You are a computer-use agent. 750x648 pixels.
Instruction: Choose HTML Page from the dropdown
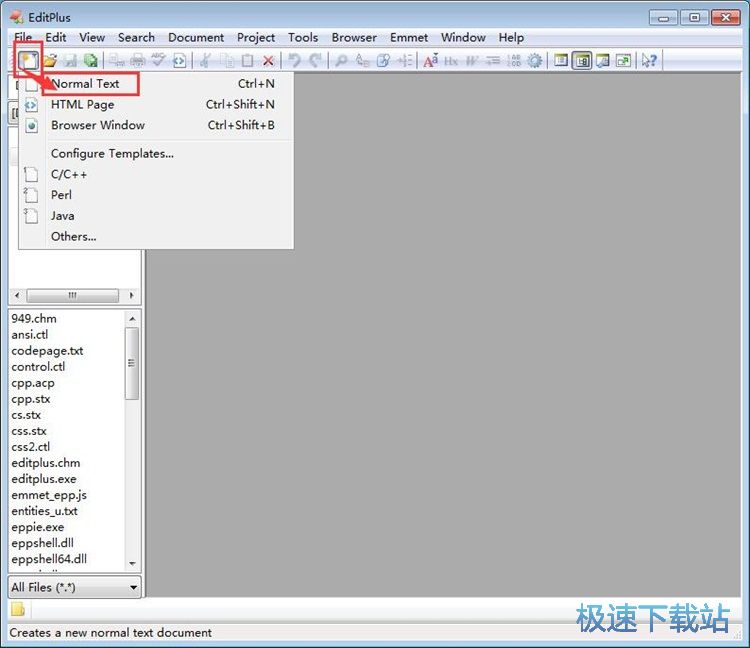point(156,104)
